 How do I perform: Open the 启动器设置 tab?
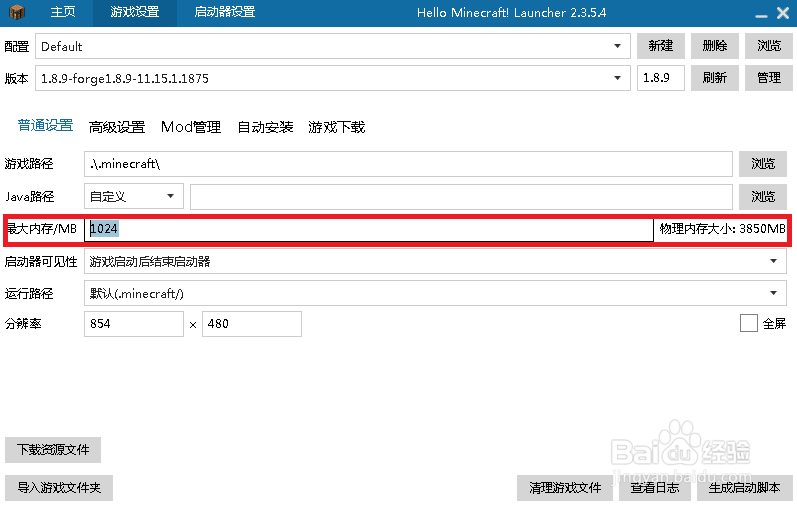tap(224, 12)
